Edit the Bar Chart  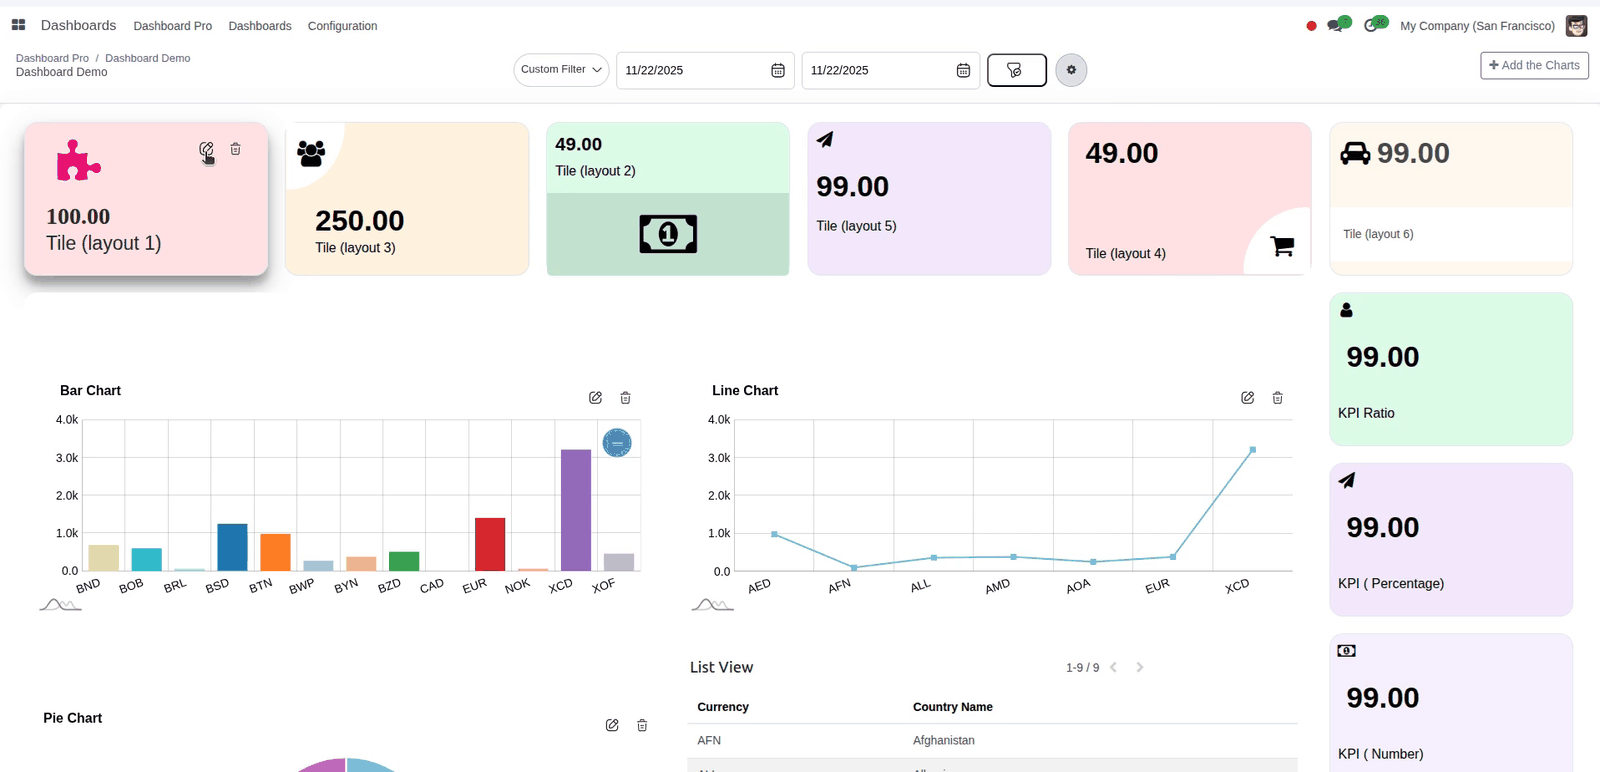tap(596, 398)
